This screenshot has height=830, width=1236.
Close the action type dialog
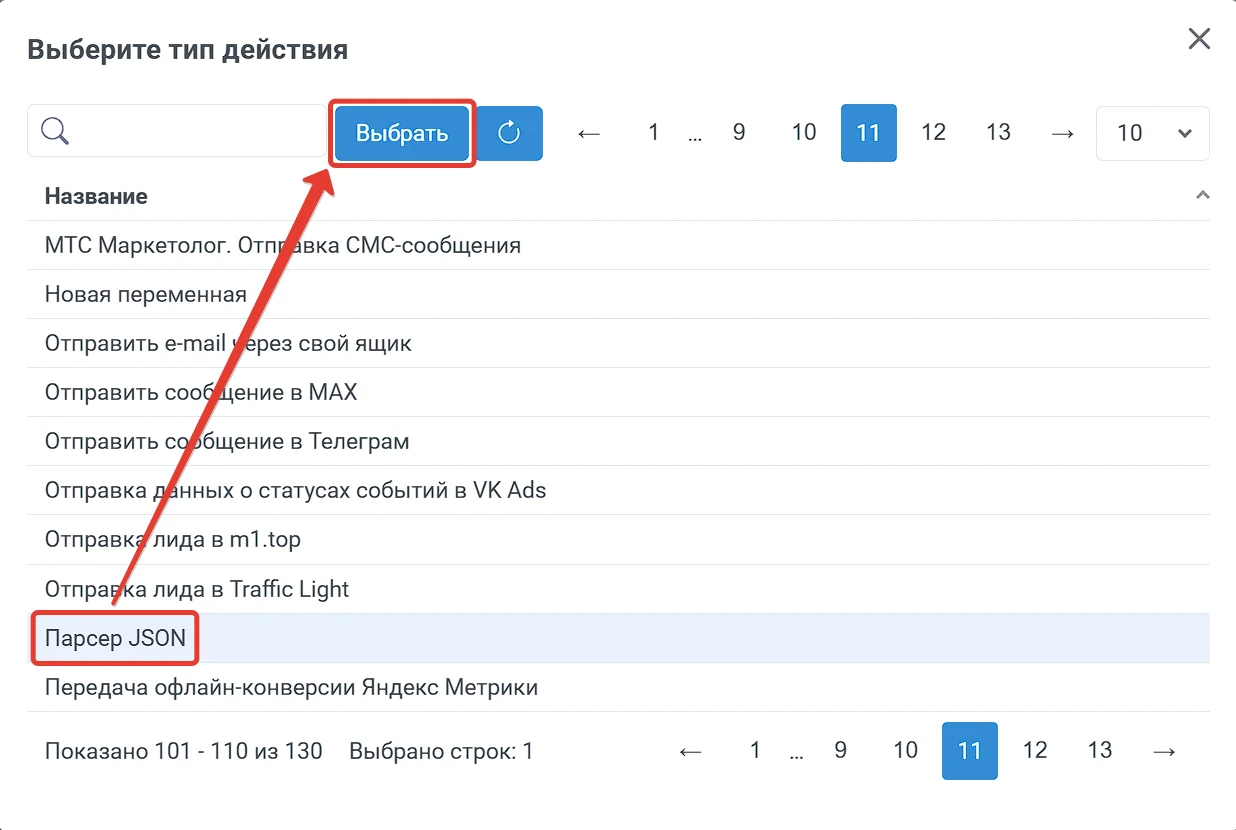(1198, 39)
